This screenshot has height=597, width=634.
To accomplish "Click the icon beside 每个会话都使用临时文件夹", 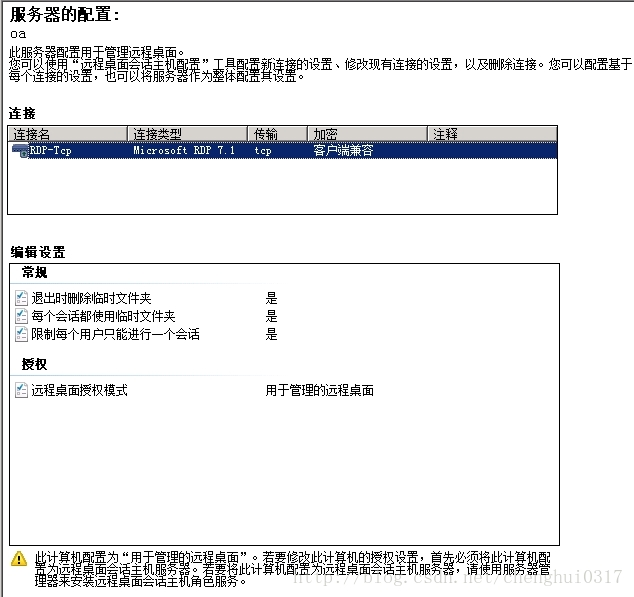I will [21, 316].
